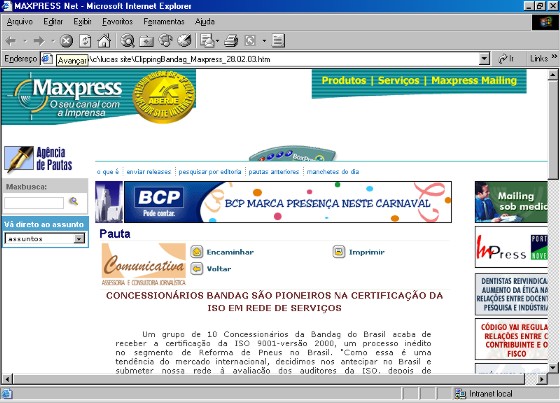Click the Mailing sob medida banner

511,202
